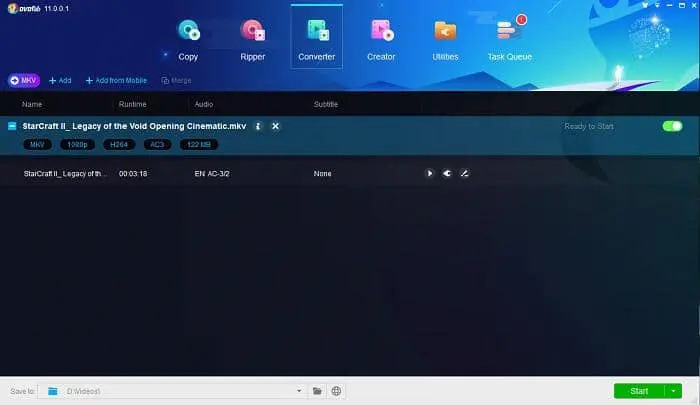Image resolution: width=700 pixels, height=405 pixels.
Task: Click Add from Mobile
Action: (x=117, y=80)
